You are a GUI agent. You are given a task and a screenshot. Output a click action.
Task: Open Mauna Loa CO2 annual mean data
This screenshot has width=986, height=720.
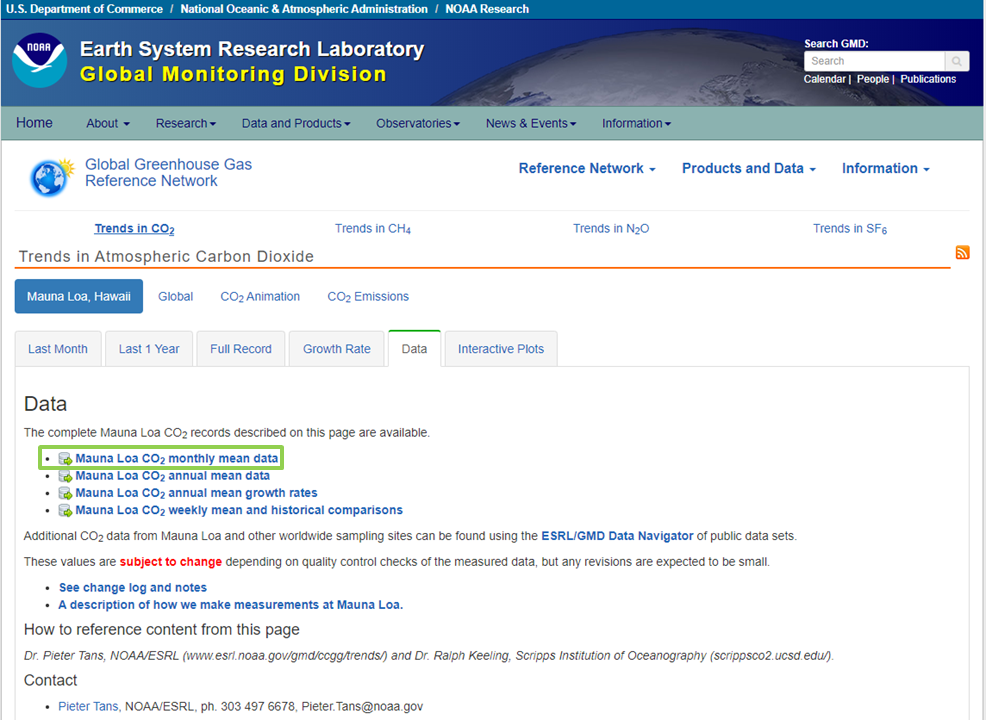coord(173,476)
